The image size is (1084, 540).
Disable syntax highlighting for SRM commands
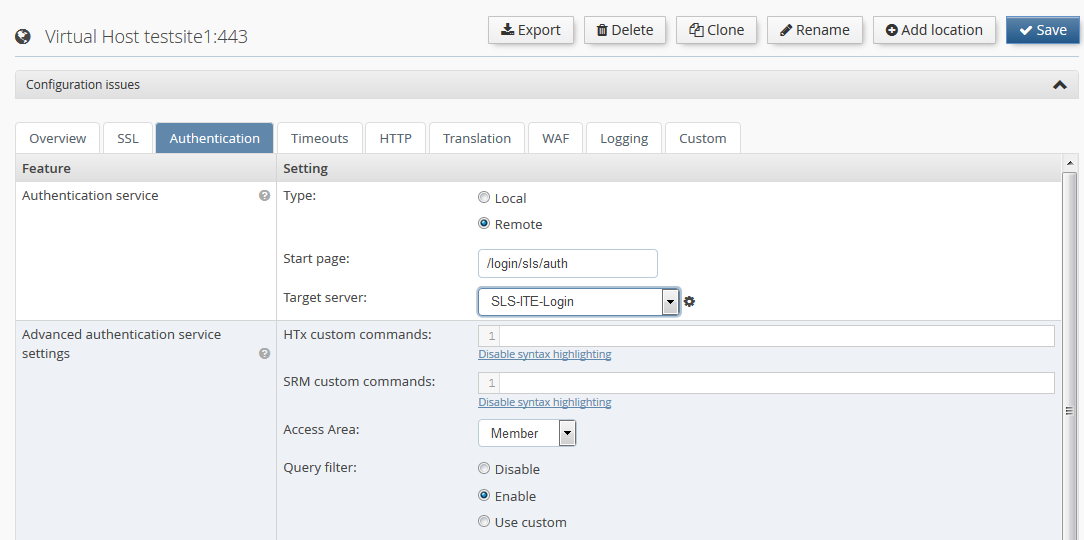545,402
